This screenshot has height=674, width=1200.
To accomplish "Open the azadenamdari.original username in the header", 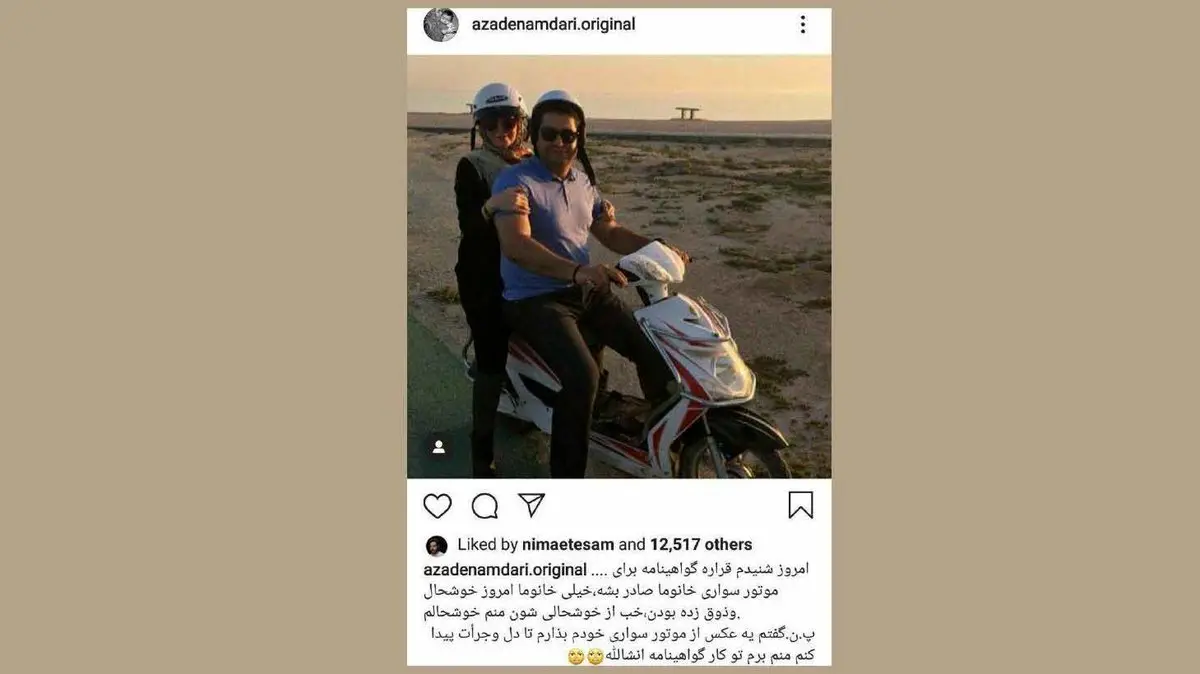I will pos(553,24).
